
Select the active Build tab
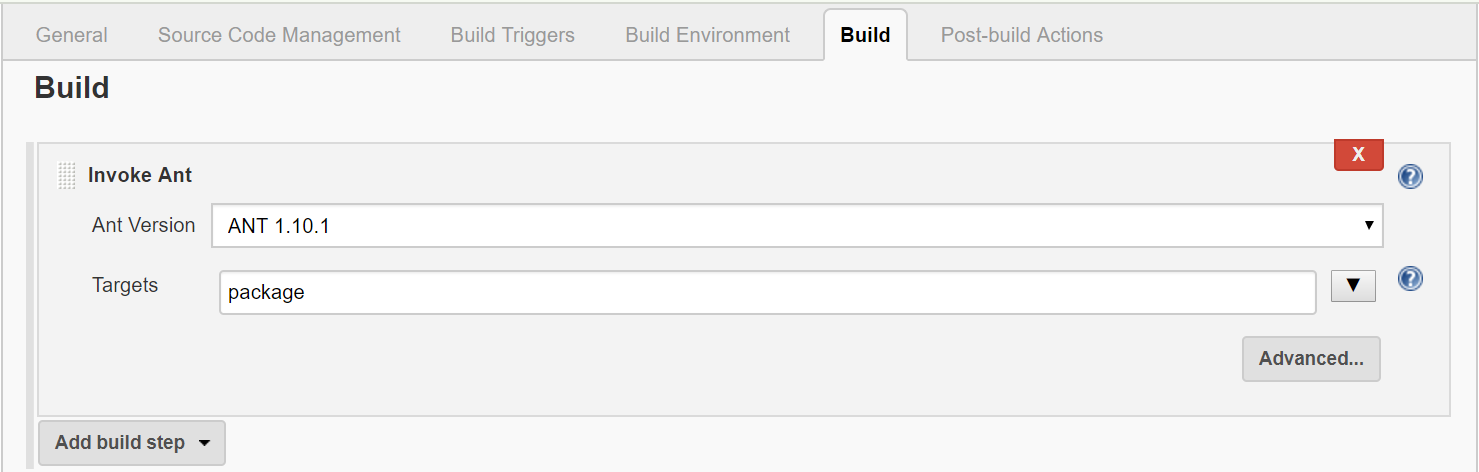[x=865, y=35]
